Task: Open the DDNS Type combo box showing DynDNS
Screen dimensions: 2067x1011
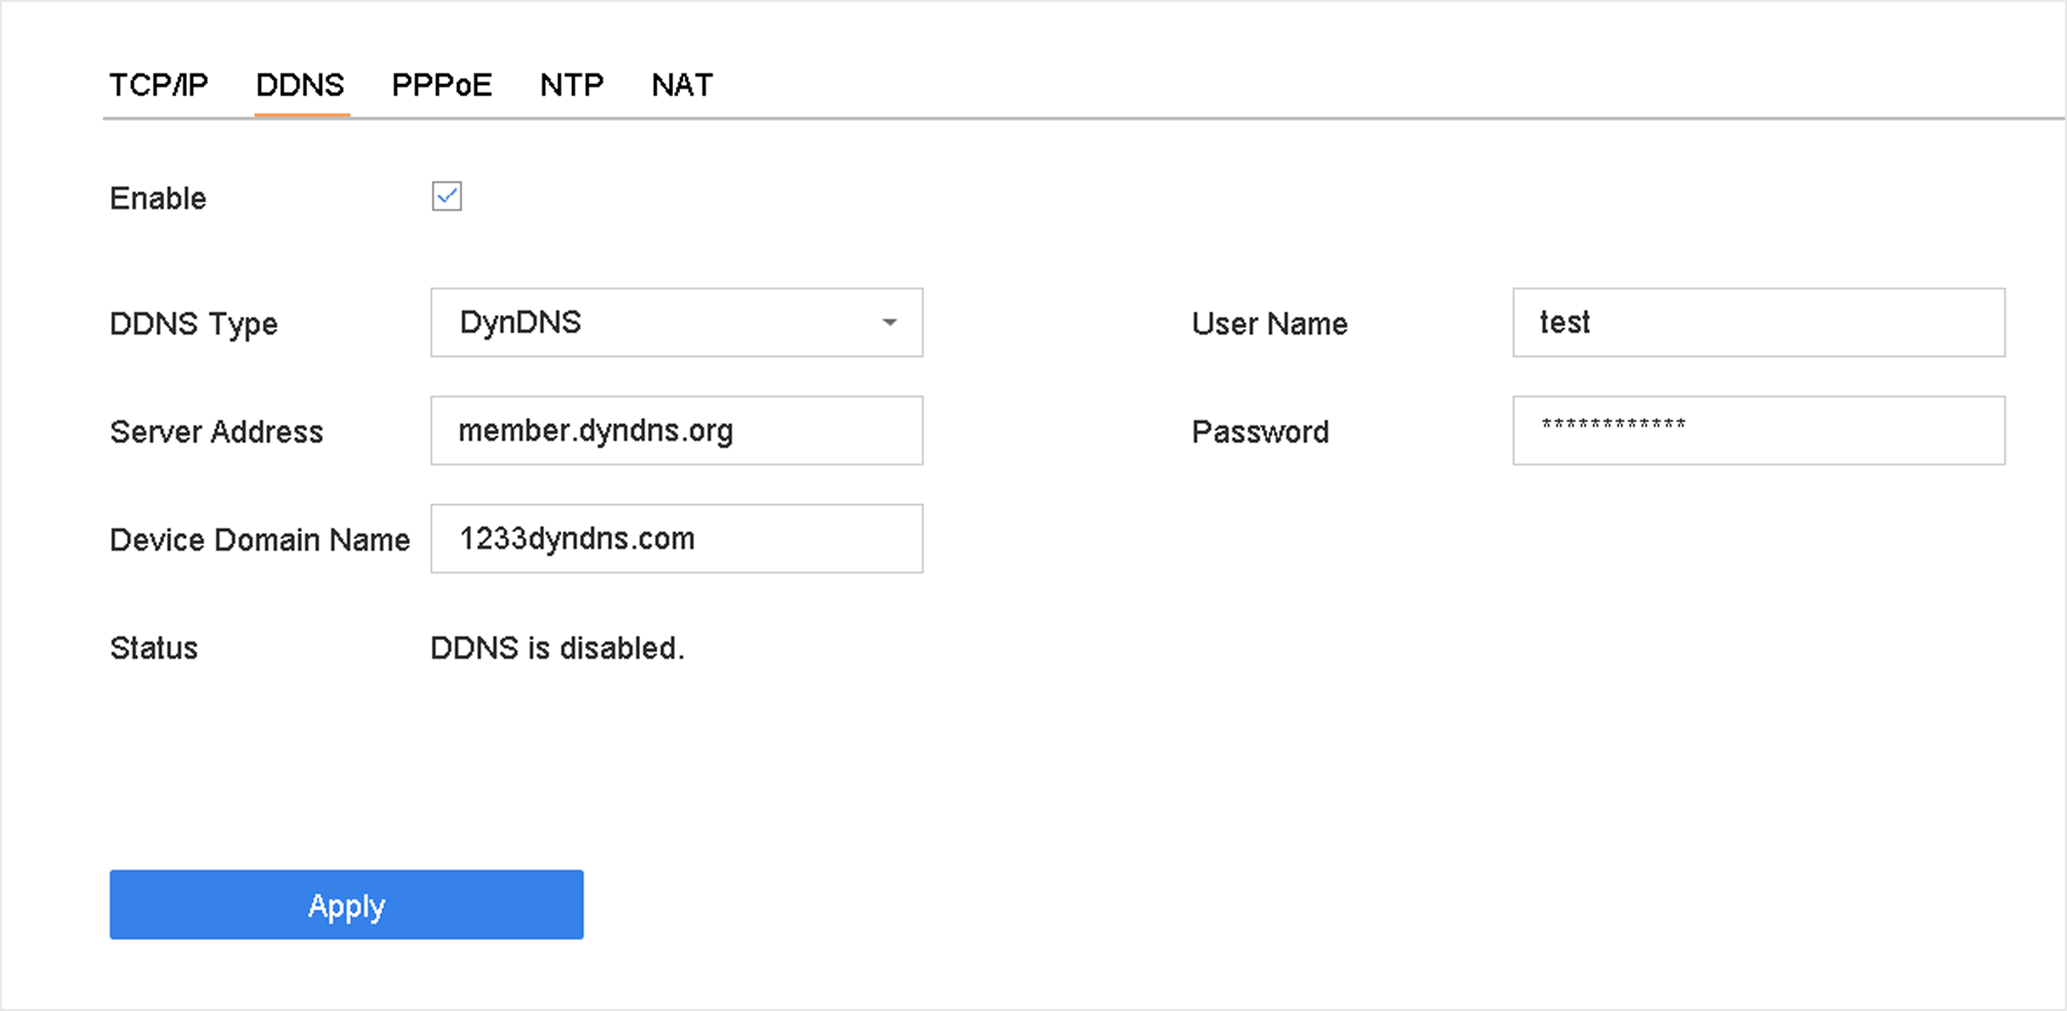Action: [660, 322]
